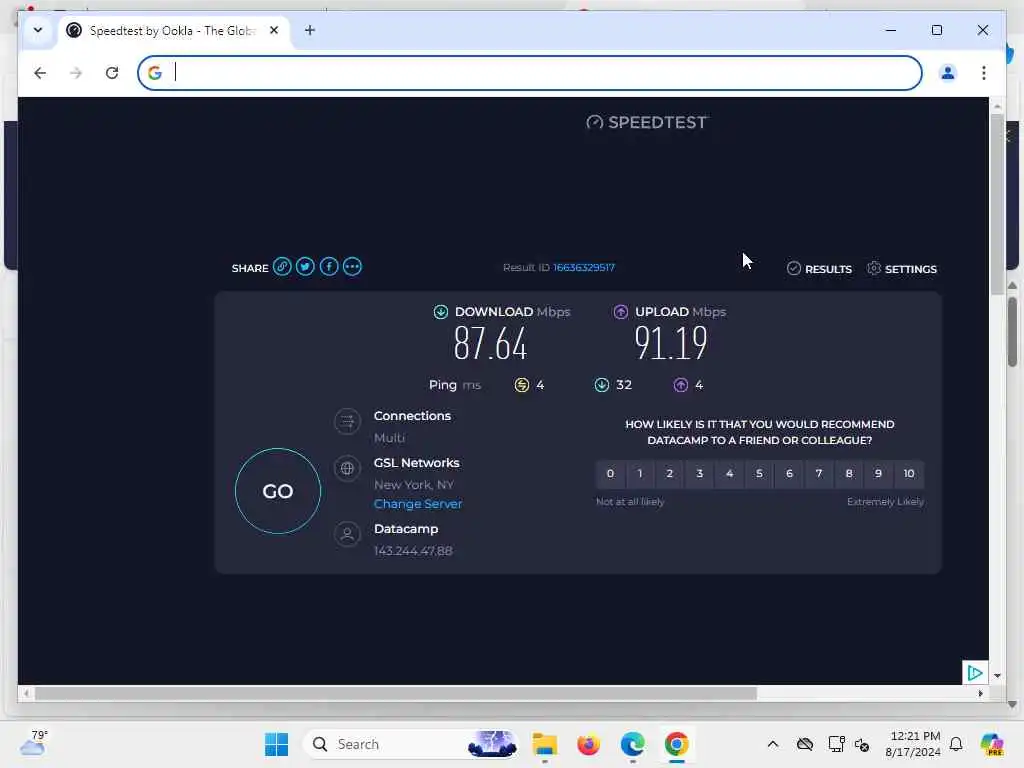Open Copilot preview from taskbar
Image resolution: width=1024 pixels, height=768 pixels.
pyautogui.click(x=992, y=744)
